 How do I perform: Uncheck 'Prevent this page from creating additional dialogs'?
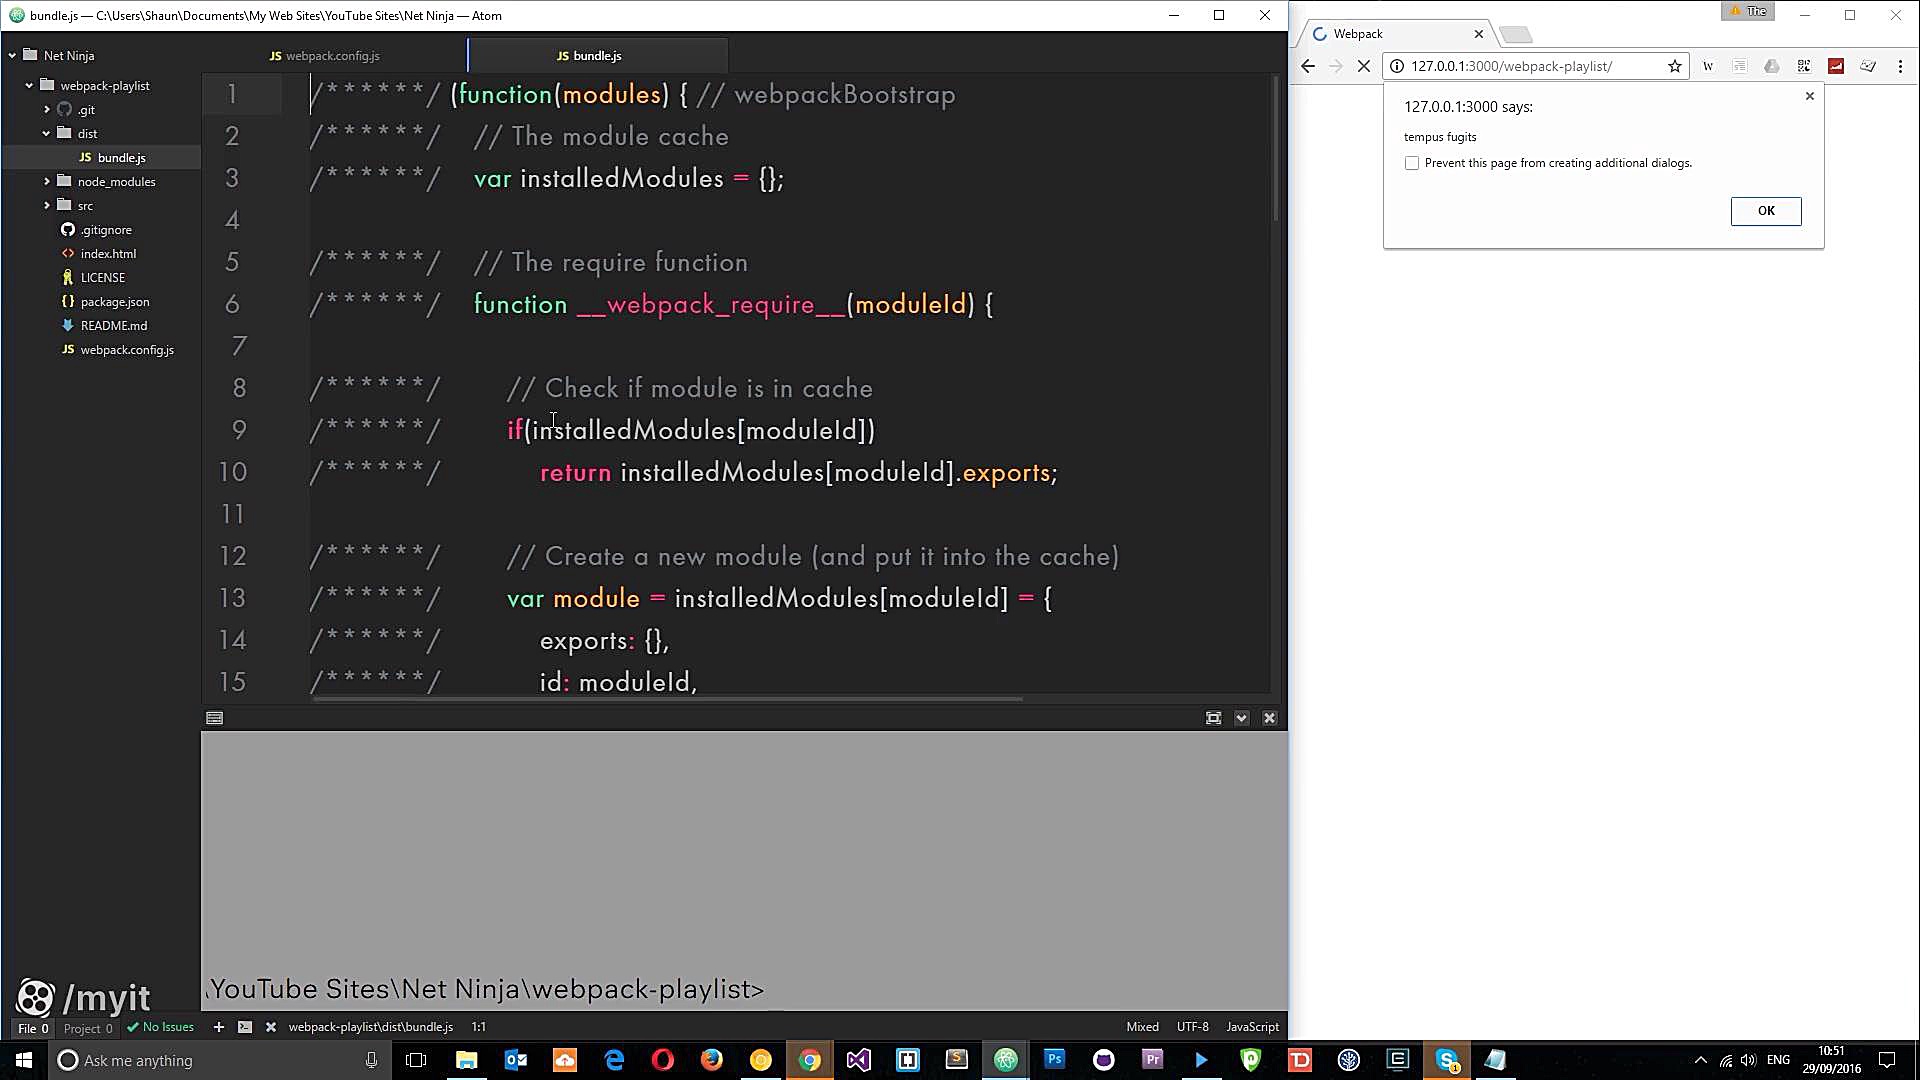1411,163
